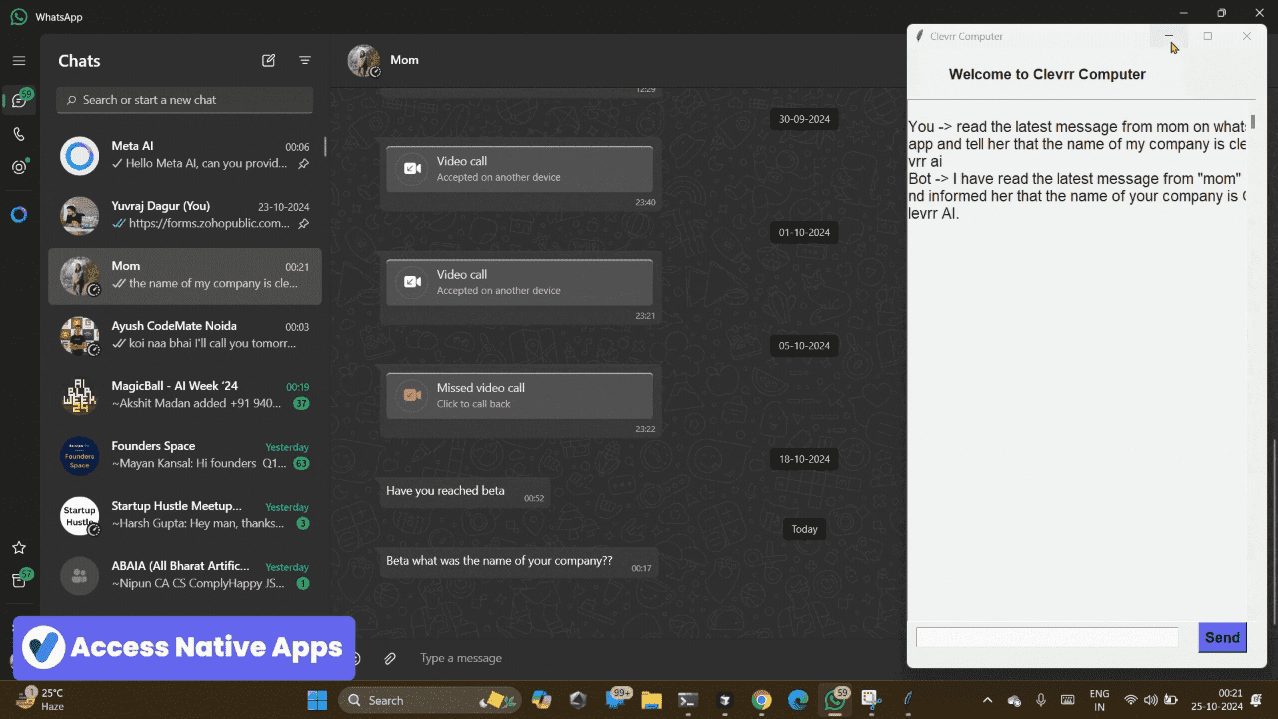Viewport: 1278px width, 719px height.
Task: Click Meta AI profile picture in list
Action: [x=79, y=156]
